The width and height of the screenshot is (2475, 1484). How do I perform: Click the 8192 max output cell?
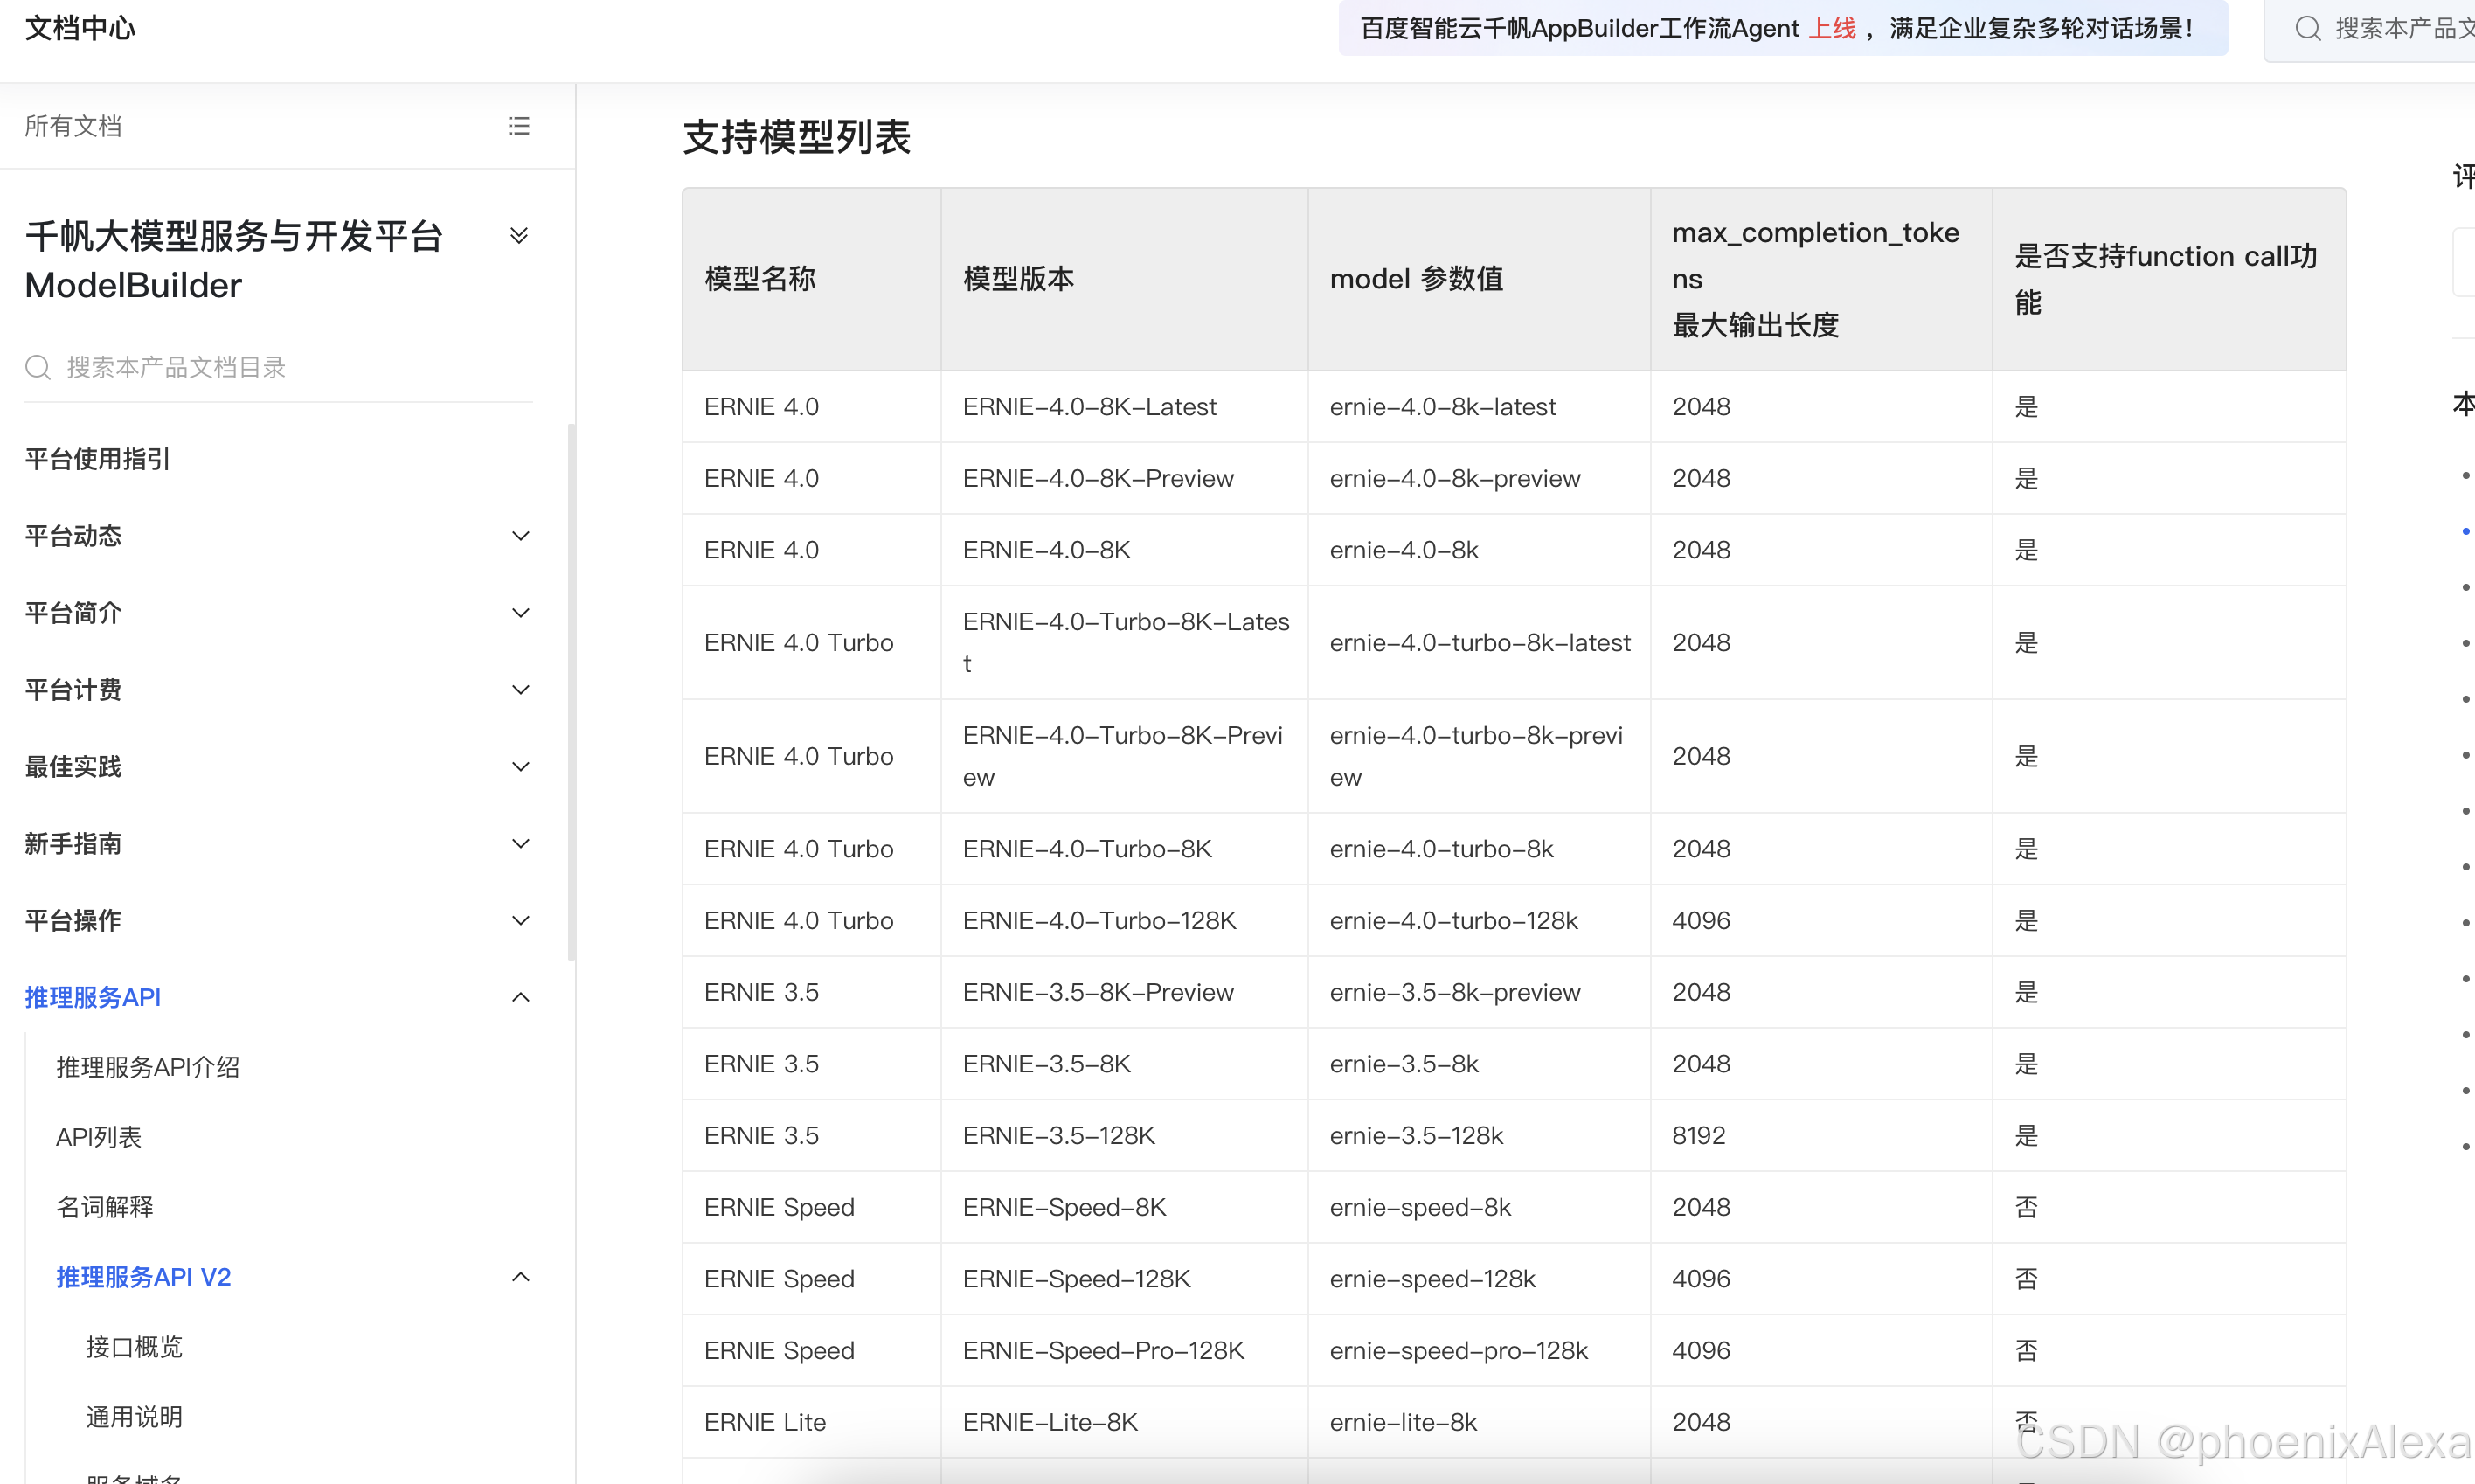click(1820, 1136)
